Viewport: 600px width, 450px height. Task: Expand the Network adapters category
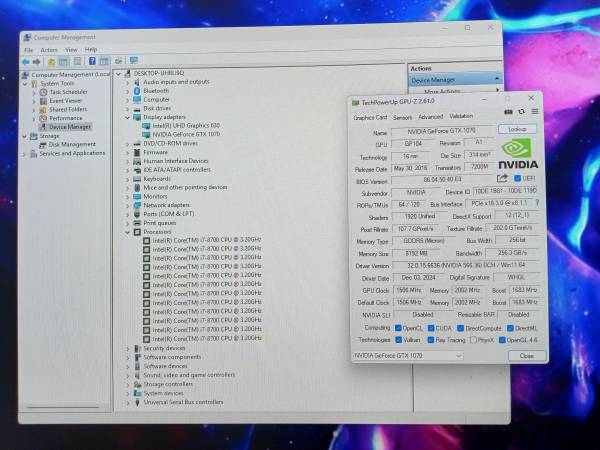(x=127, y=204)
